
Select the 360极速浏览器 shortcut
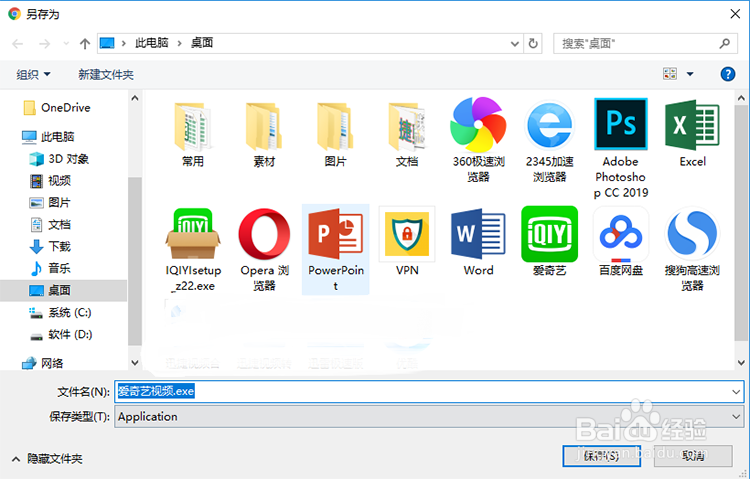click(478, 140)
